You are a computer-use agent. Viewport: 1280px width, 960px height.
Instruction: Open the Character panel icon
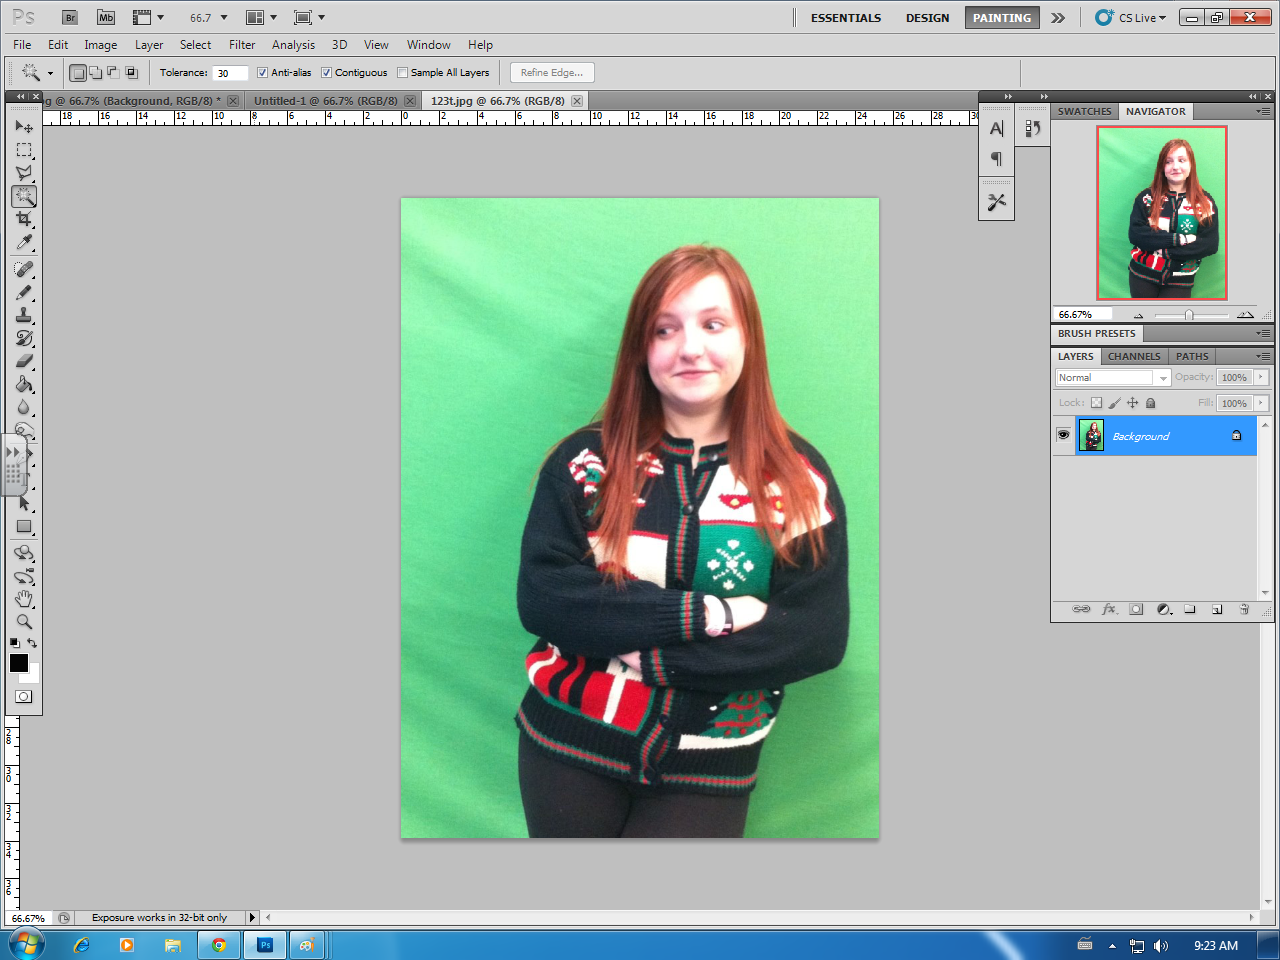coord(996,129)
